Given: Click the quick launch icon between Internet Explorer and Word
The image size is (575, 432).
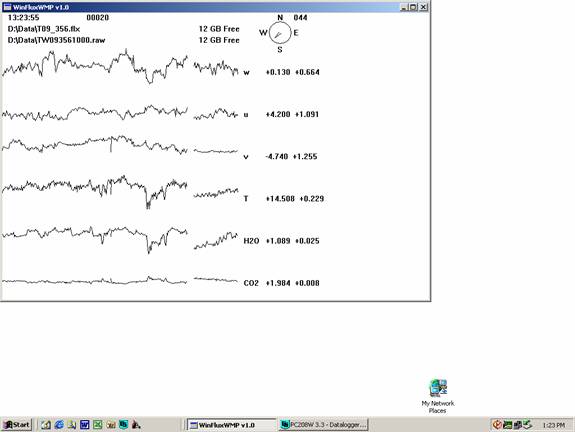Looking at the screenshot, I should click(72, 425).
